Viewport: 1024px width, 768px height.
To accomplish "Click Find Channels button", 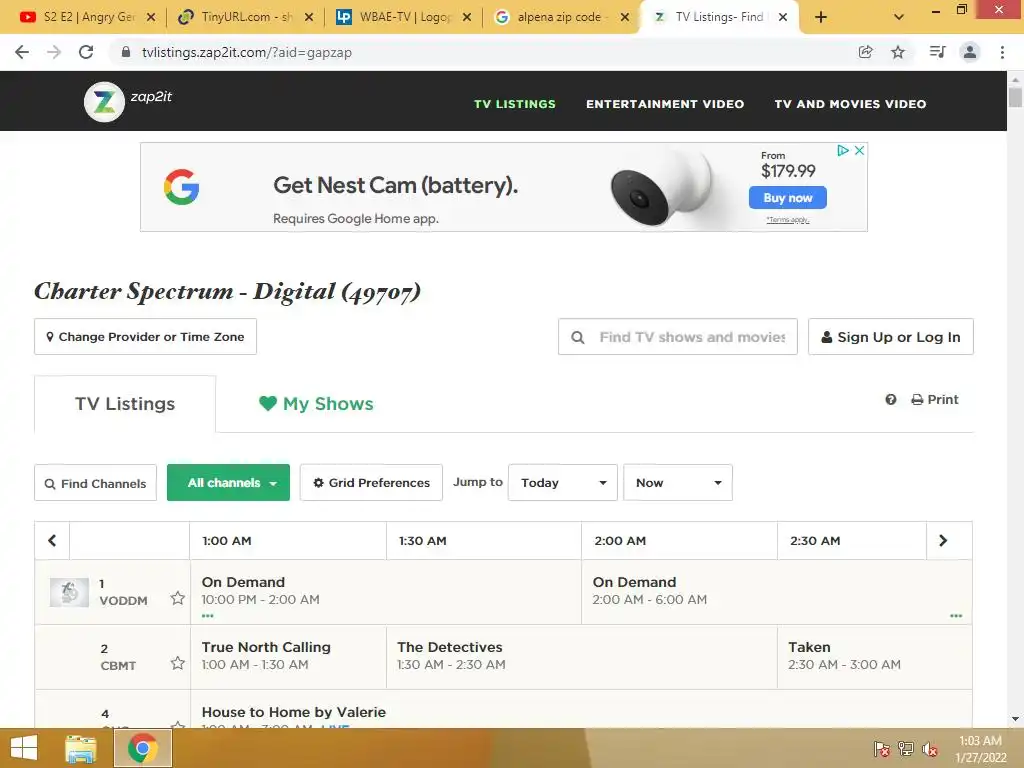I will (x=95, y=483).
